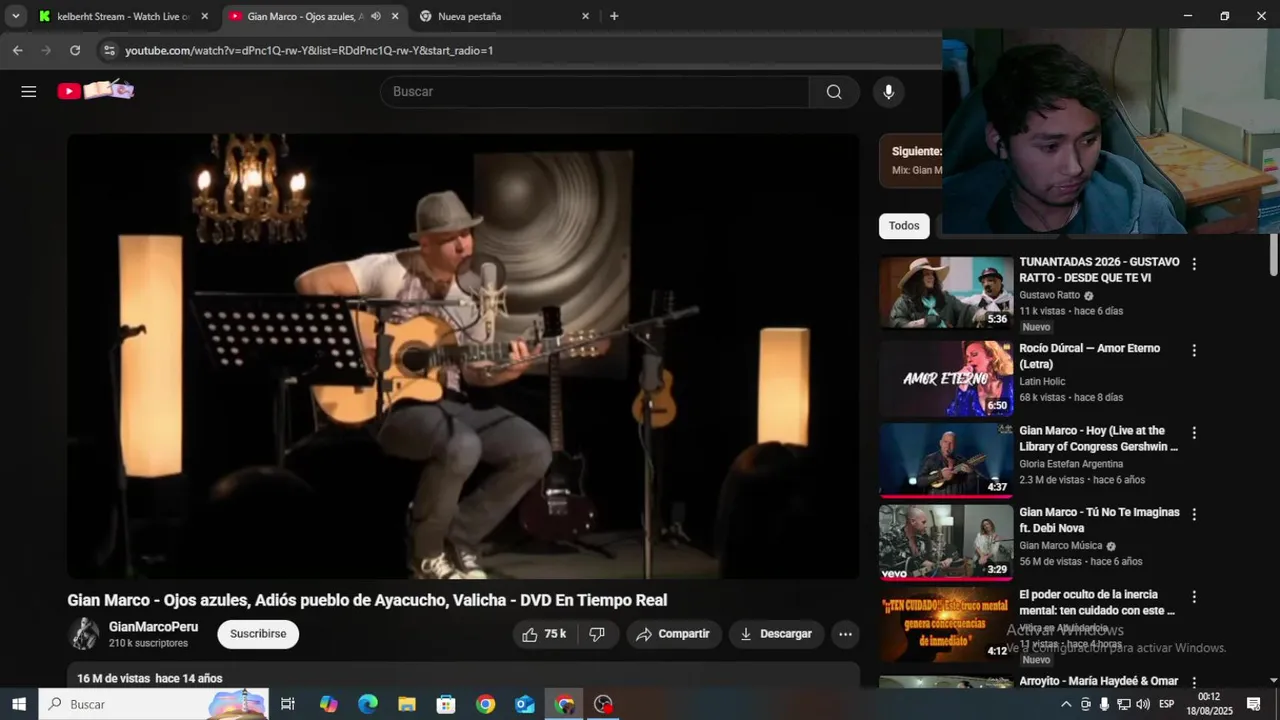This screenshot has height=720, width=1280.
Task: Open the volume control in system tray
Action: coord(1143,704)
